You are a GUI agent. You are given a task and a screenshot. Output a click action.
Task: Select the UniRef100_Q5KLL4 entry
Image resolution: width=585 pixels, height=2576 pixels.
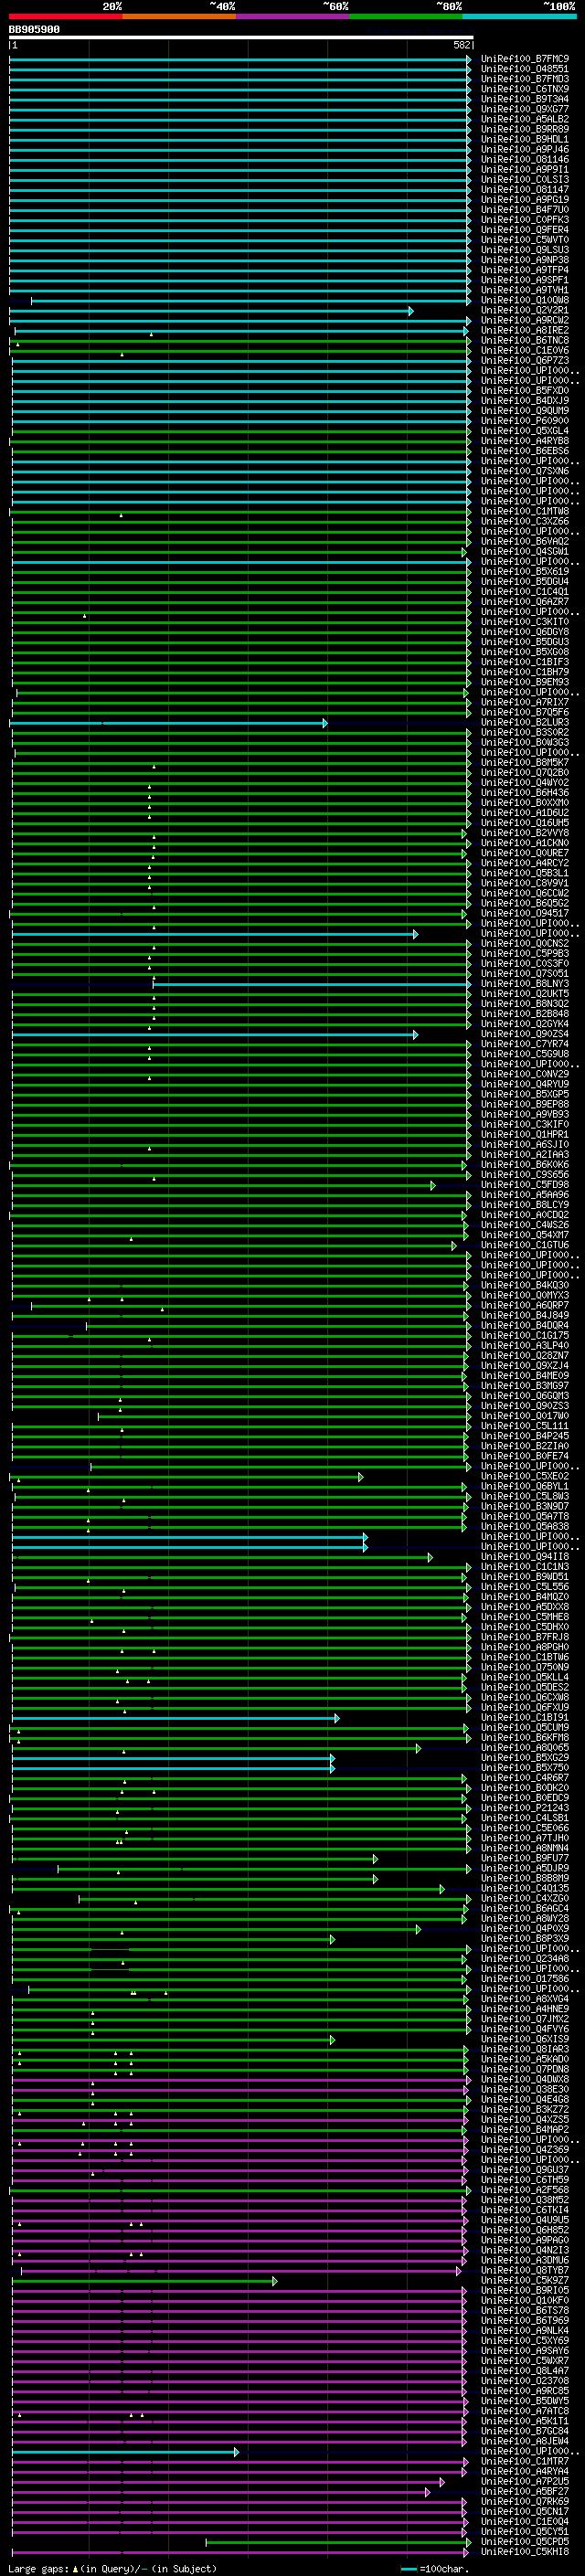point(524,1676)
